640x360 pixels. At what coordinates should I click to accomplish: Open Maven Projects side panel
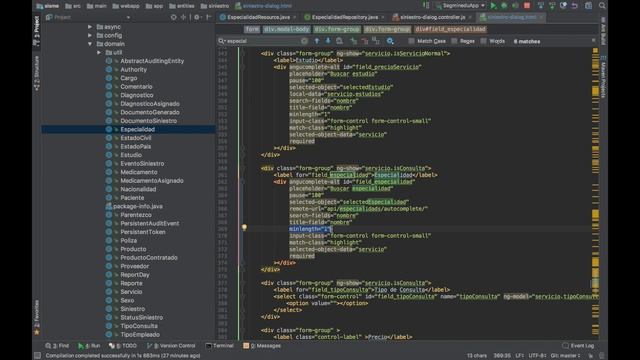coord(603,76)
